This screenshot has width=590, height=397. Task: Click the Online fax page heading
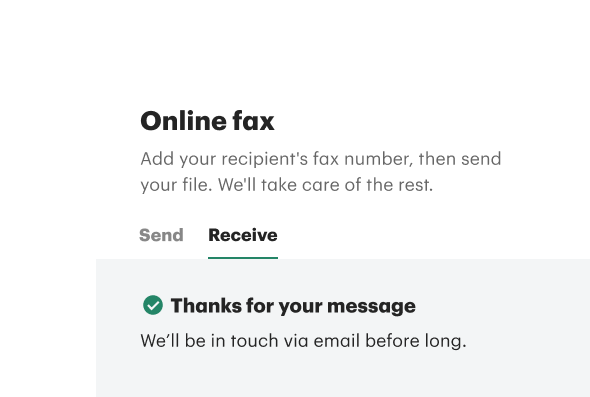(207, 121)
